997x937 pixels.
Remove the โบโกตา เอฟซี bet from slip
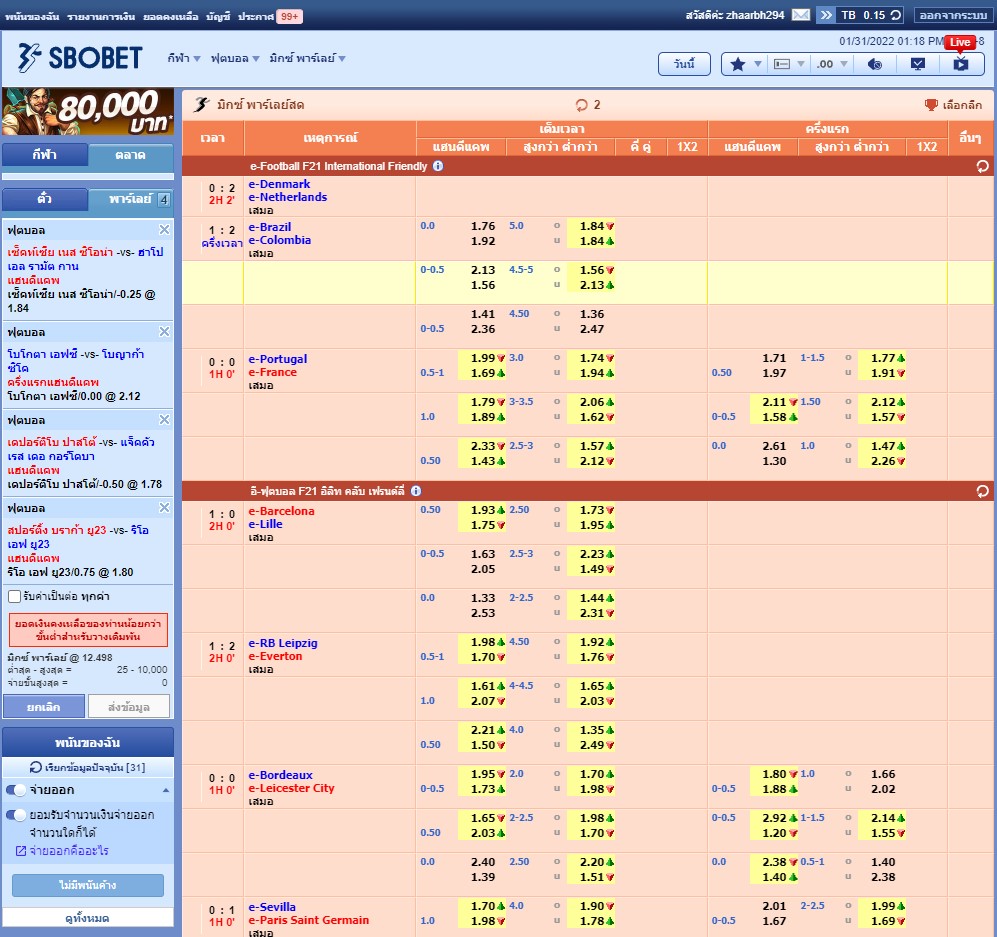coord(164,332)
